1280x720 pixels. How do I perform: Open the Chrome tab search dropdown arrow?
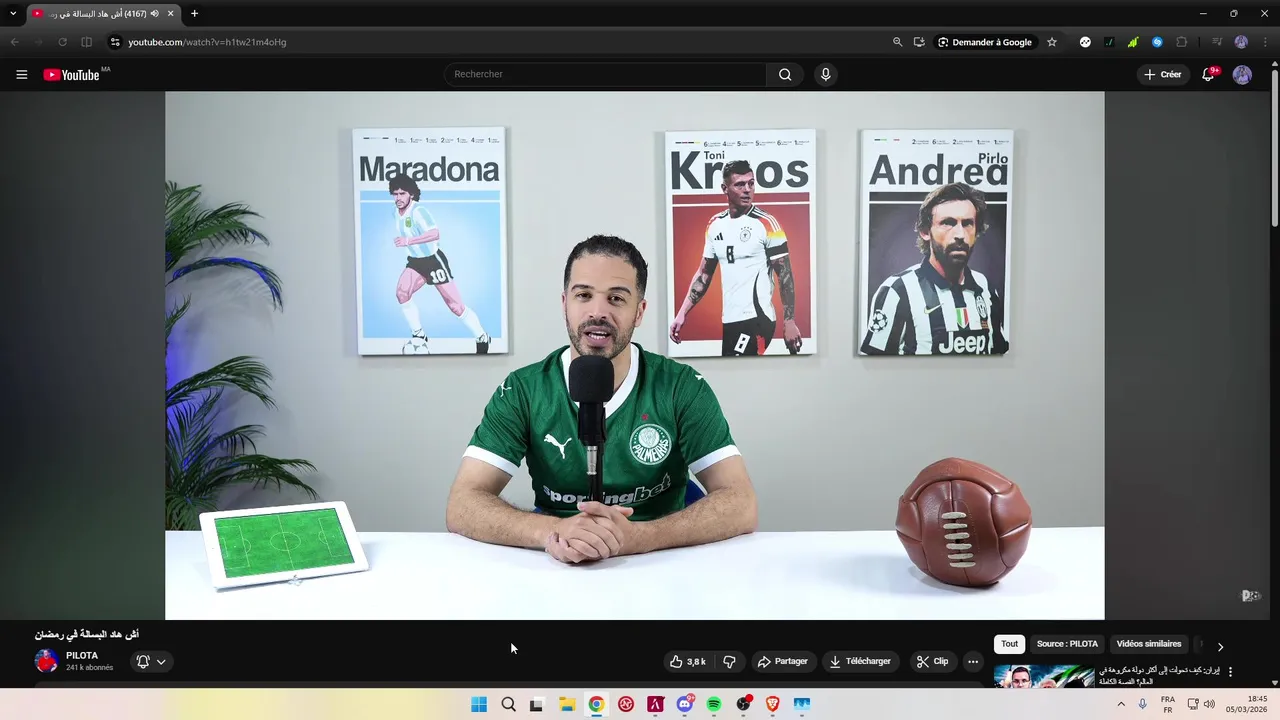tap(13, 14)
